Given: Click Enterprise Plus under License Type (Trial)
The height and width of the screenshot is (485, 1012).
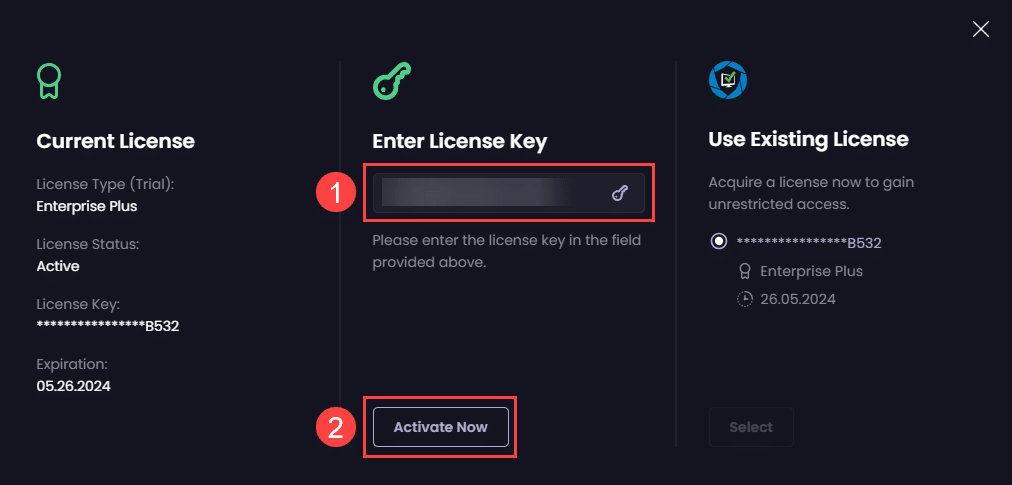Looking at the screenshot, I should (87, 206).
